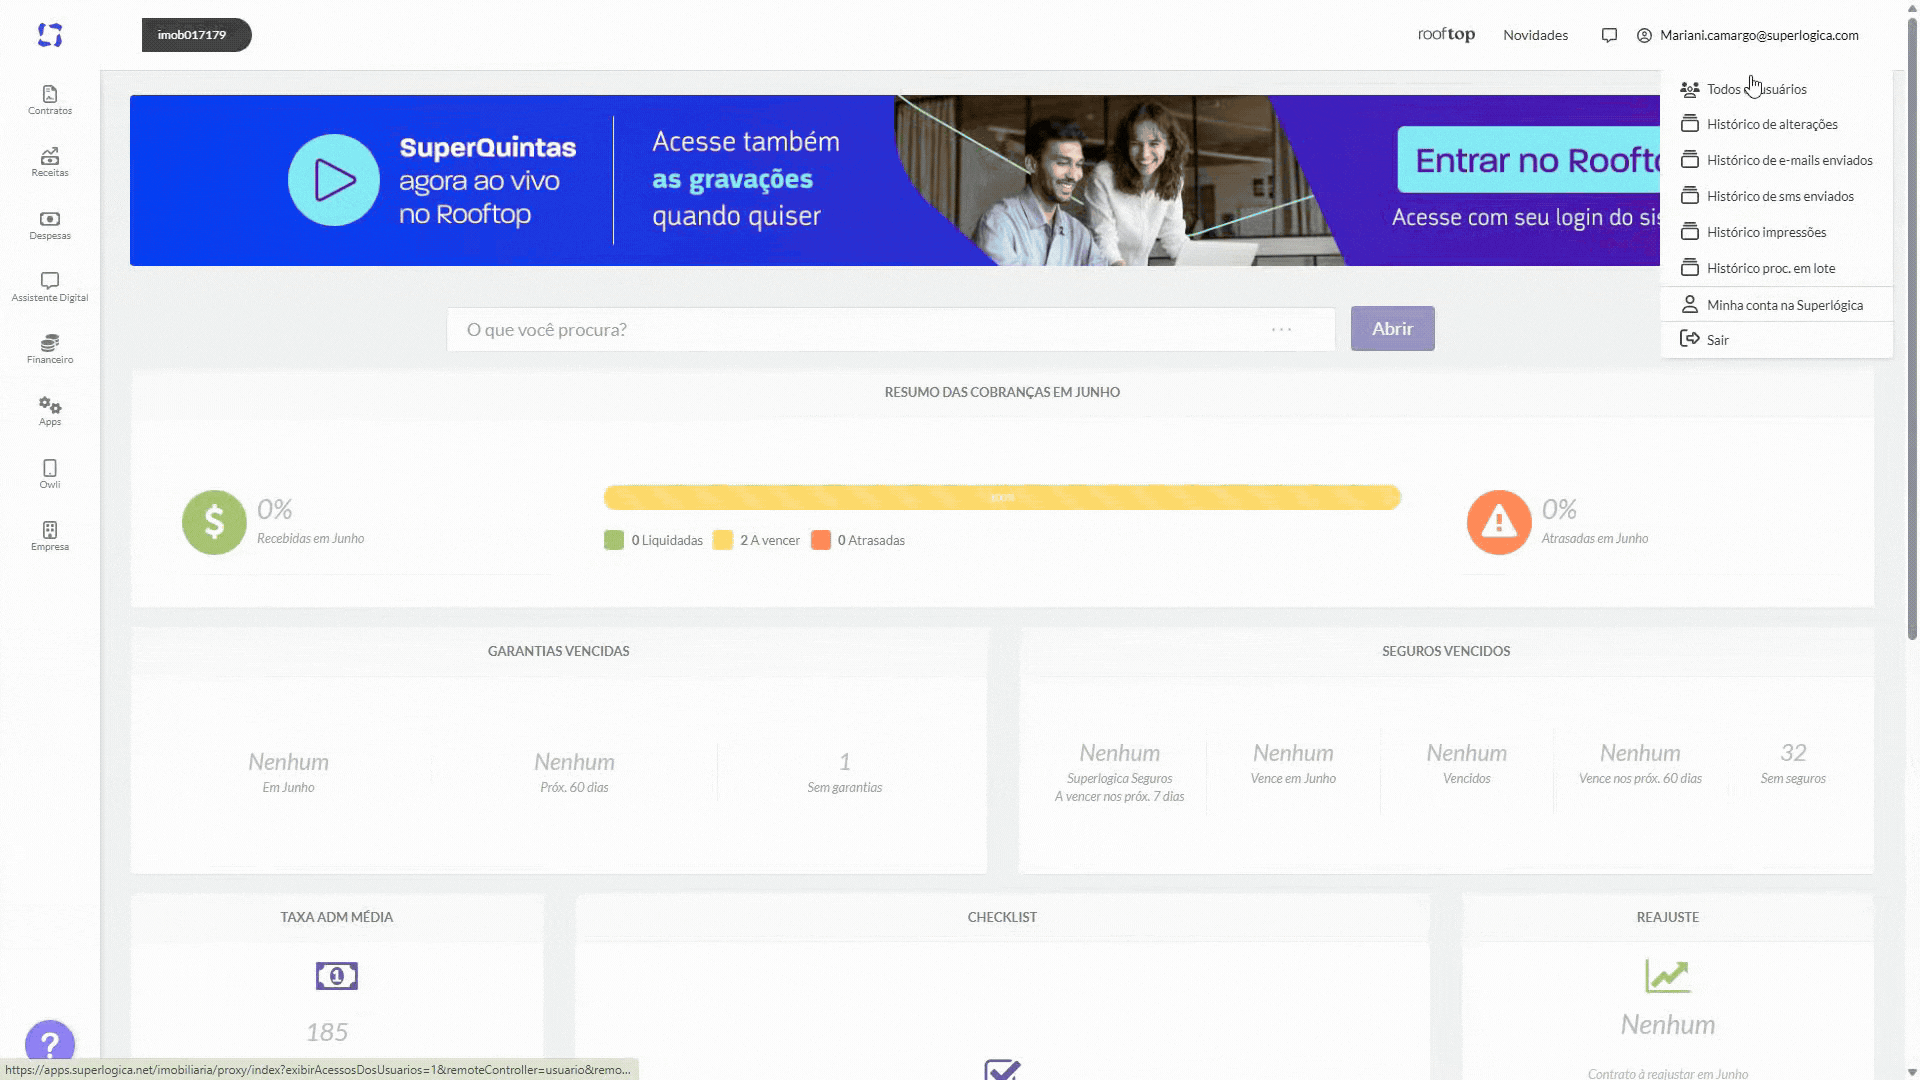The width and height of the screenshot is (1920, 1080).
Task: Click the orange Atrasadas legend swatch
Action: coord(821,540)
